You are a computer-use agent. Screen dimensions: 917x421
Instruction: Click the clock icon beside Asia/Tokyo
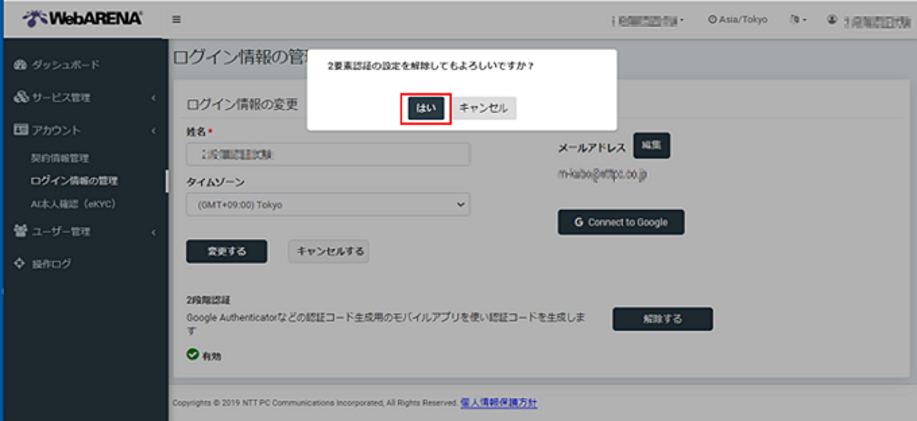tap(712, 19)
